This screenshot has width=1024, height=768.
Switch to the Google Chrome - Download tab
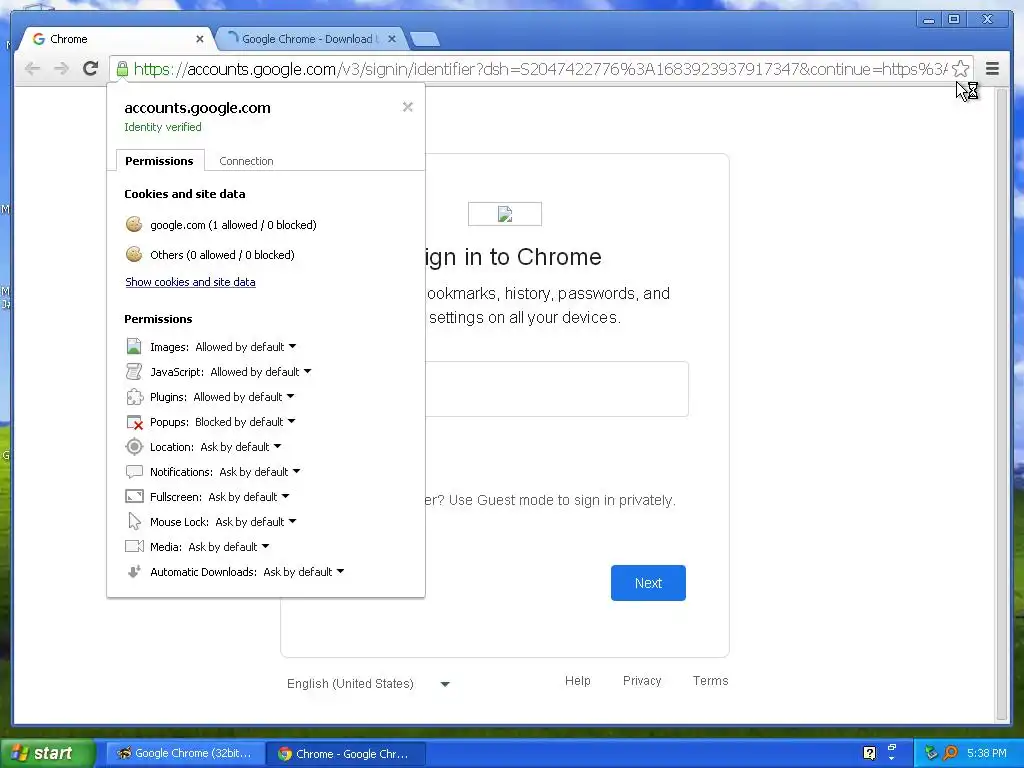click(310, 39)
